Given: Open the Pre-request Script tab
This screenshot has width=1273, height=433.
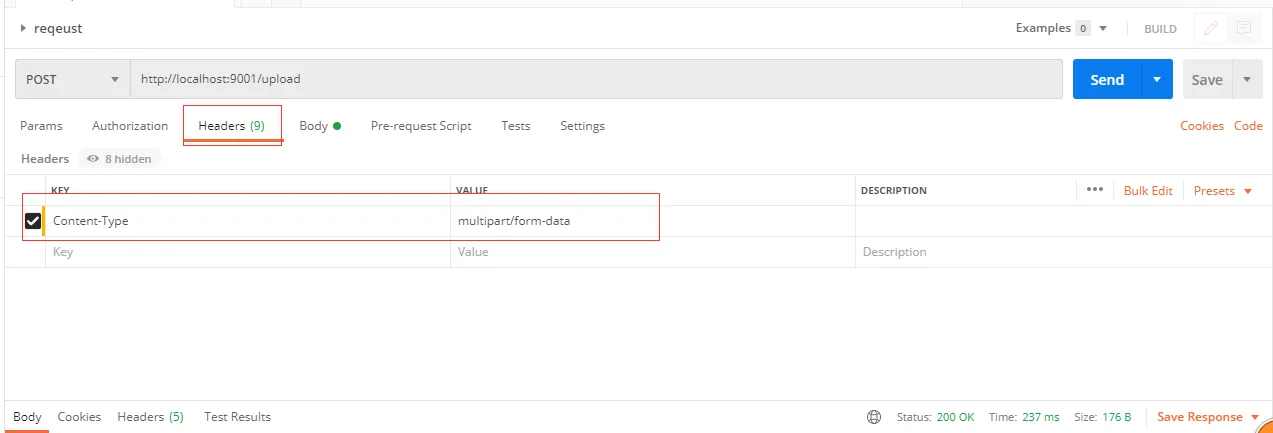Looking at the screenshot, I should pos(421,126).
